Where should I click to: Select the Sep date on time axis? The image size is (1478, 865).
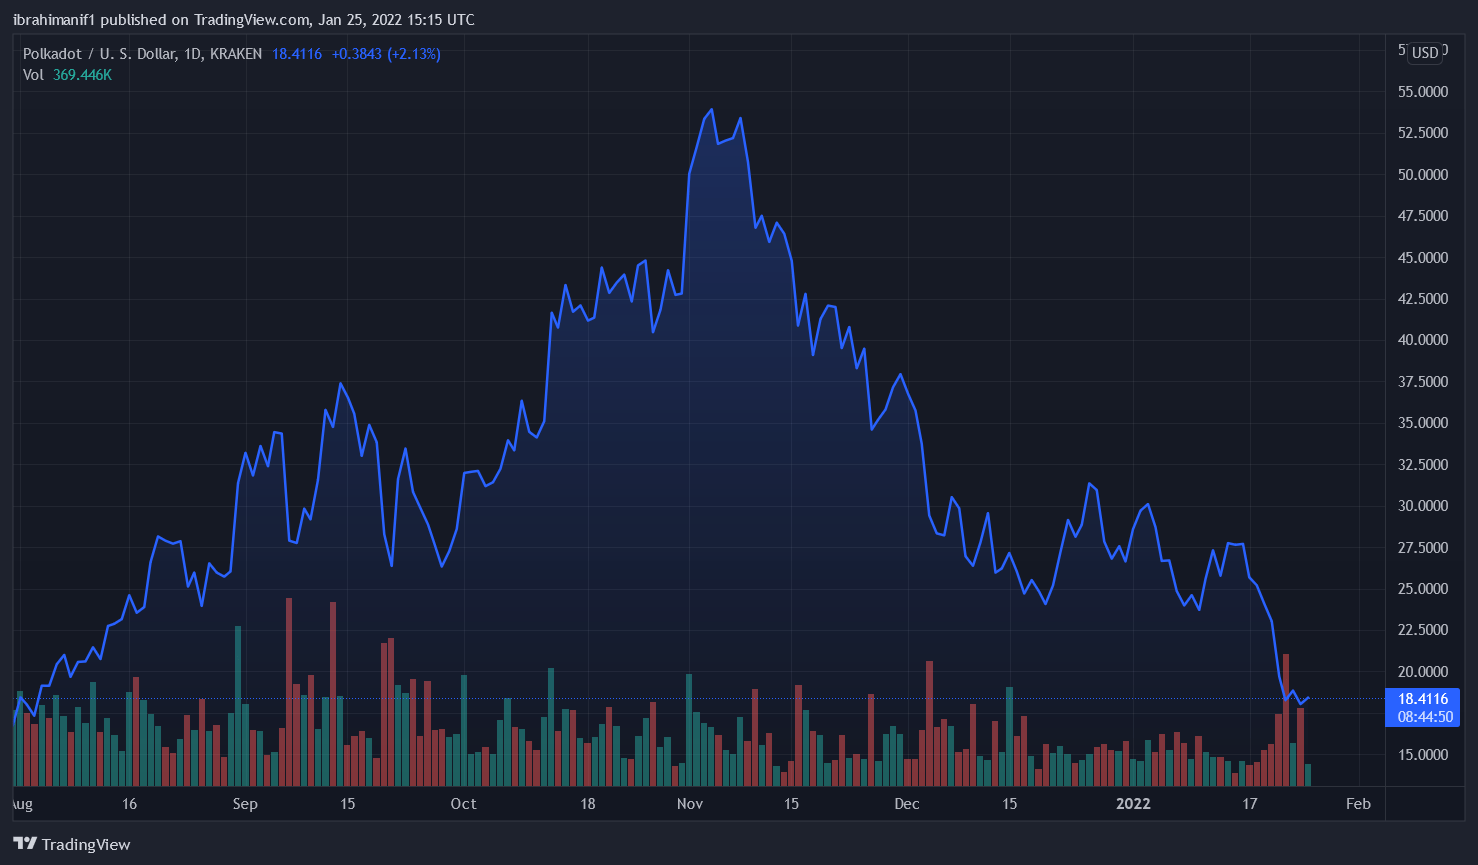pos(245,804)
